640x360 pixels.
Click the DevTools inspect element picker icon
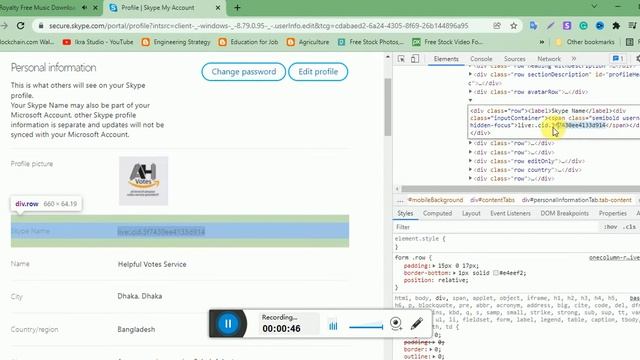(401, 59)
